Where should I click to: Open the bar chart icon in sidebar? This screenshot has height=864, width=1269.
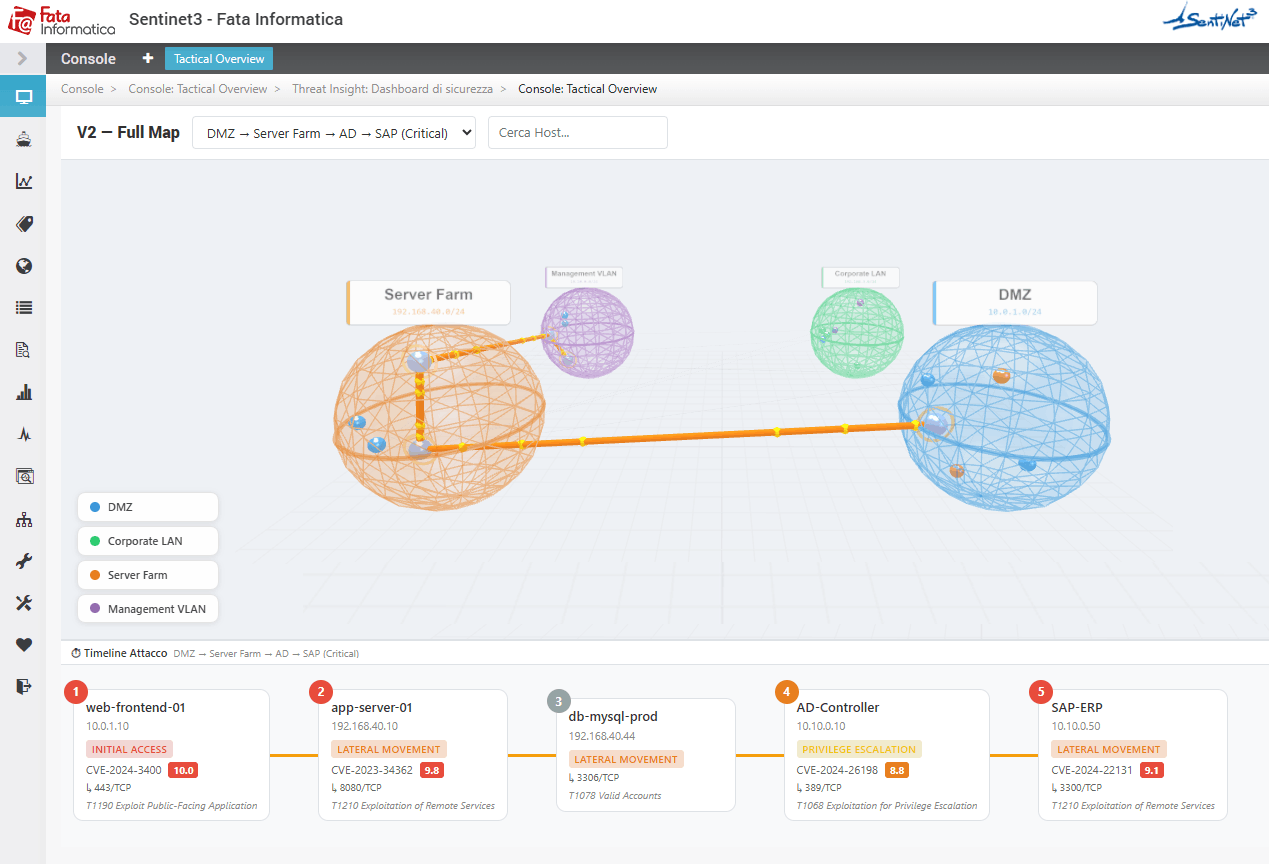point(24,392)
